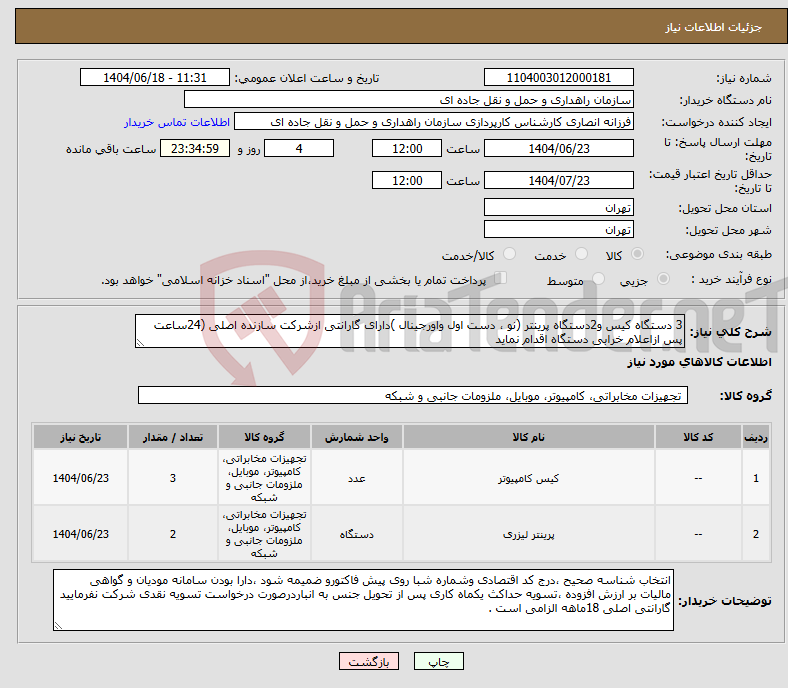Click the توضیحات خریدار notes textarea
This screenshot has width=788, height=688.
pyautogui.click(x=363, y=600)
